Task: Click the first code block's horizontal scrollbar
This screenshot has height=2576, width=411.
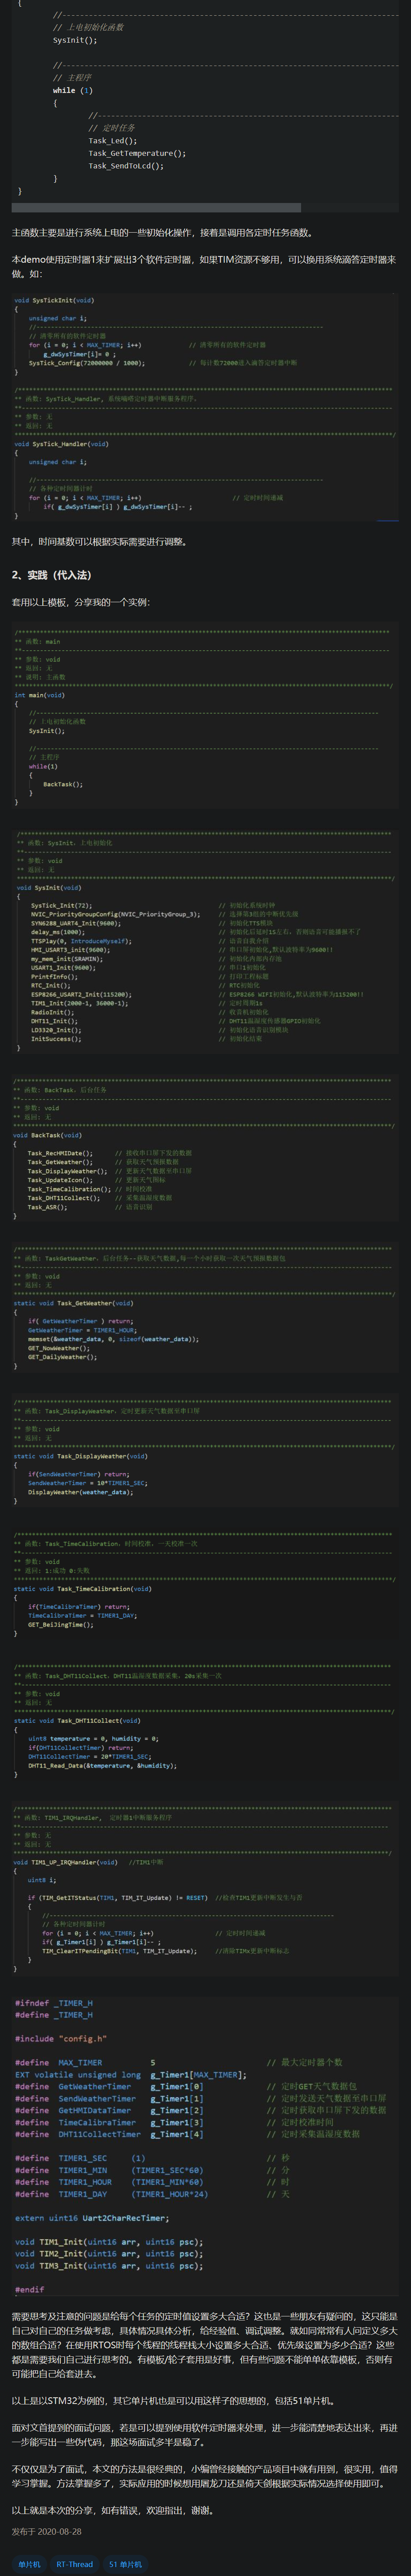Action: tap(156, 207)
